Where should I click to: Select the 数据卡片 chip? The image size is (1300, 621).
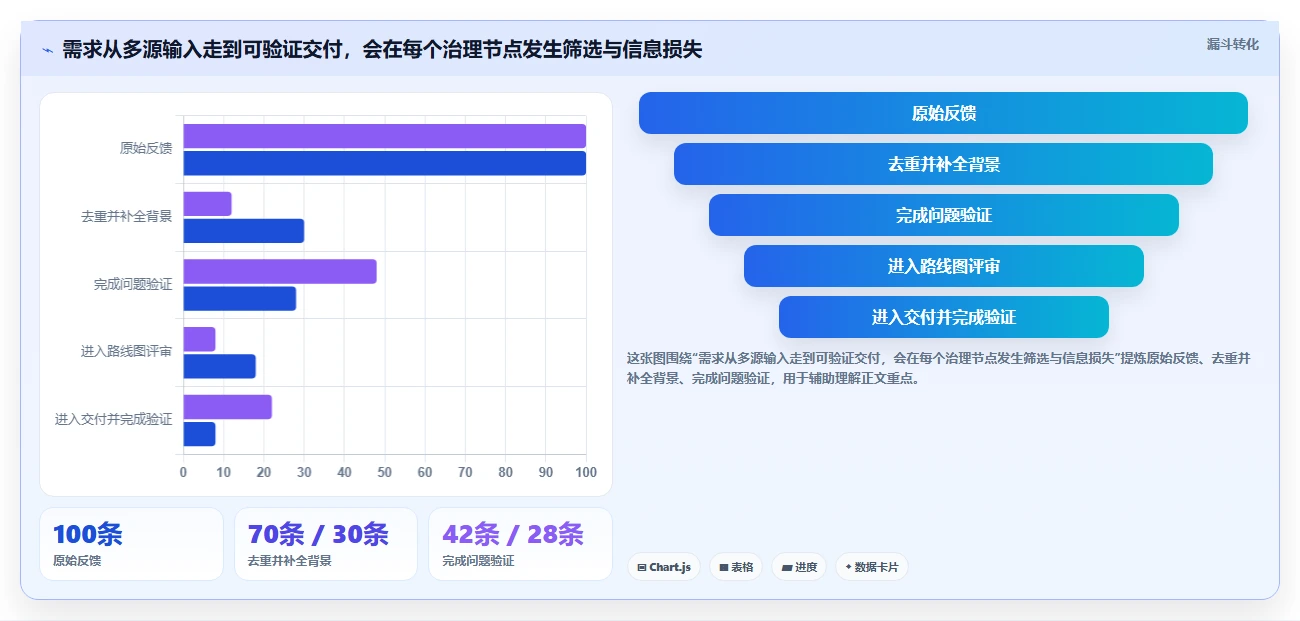pyautogui.click(x=872, y=567)
